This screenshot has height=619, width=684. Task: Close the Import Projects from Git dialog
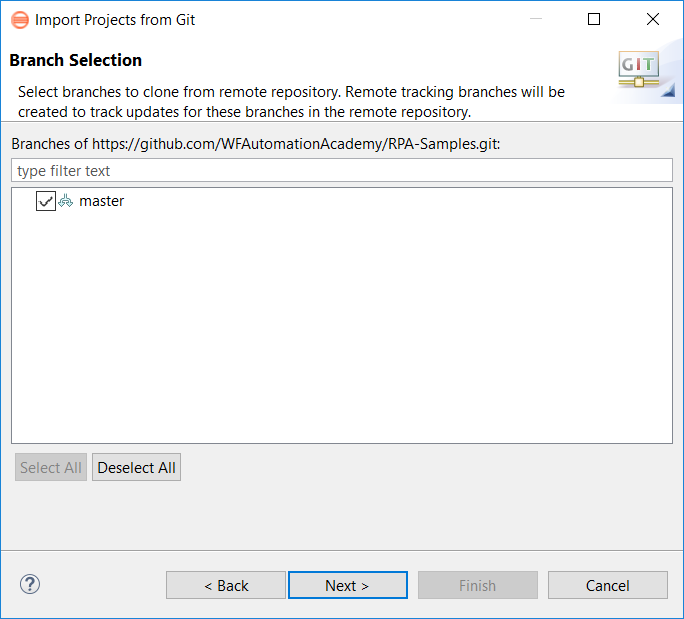[x=653, y=19]
